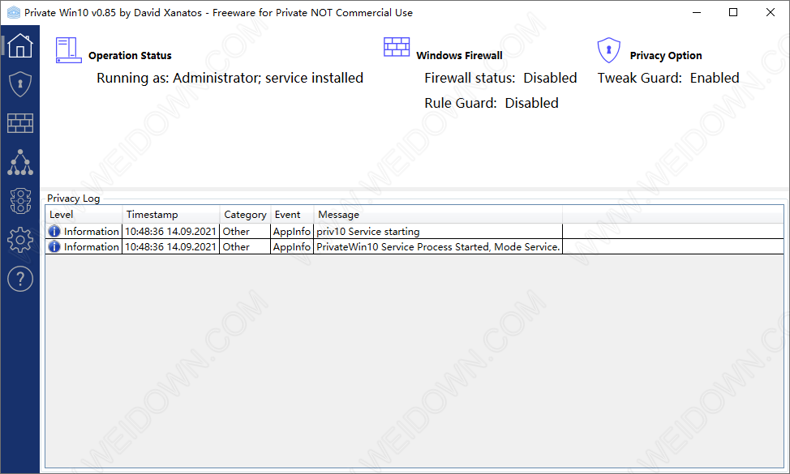Select the 'PrivateWin10 Service Process Started' log entry

pyautogui.click(x=438, y=247)
